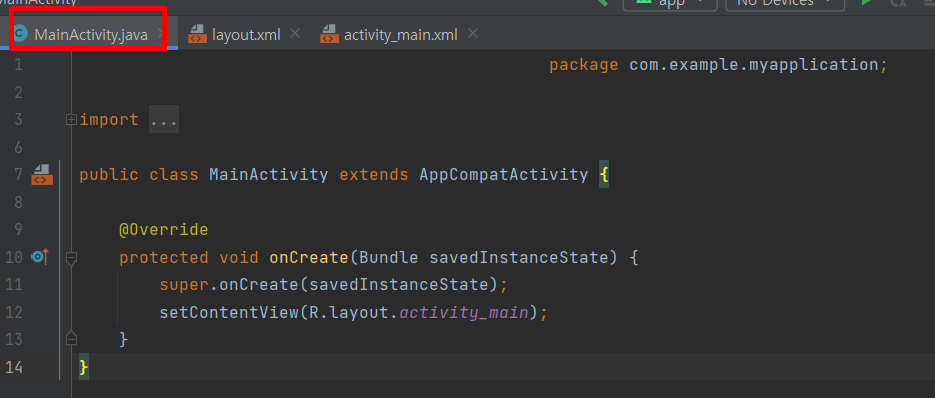Open the layout.xml editor tab
The image size is (935, 398).
(246, 35)
